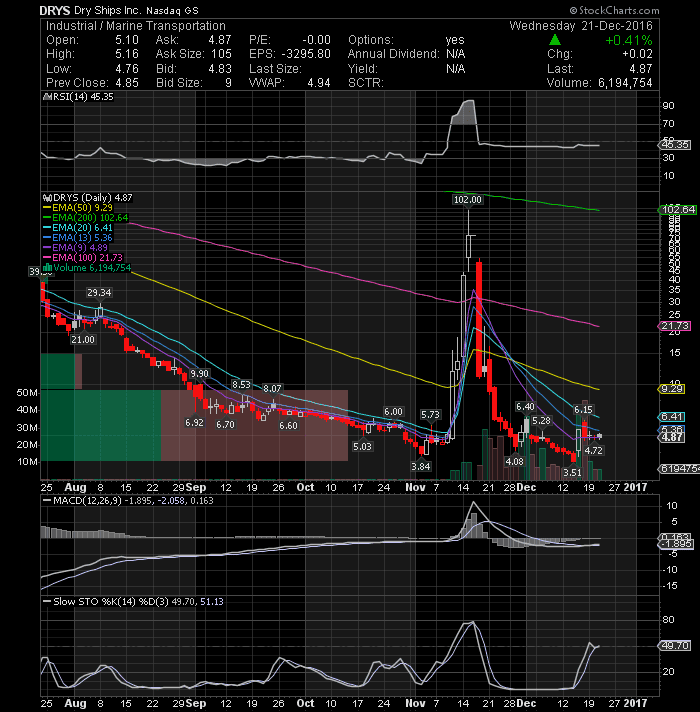The height and width of the screenshot is (712, 700).
Task: Click the Ask Size value 105
Action: (221, 54)
